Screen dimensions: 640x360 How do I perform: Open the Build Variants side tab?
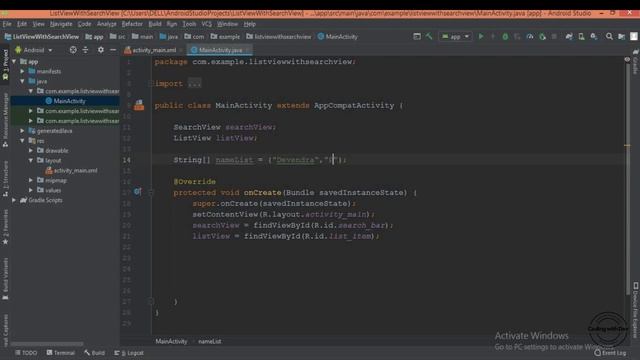(5, 279)
